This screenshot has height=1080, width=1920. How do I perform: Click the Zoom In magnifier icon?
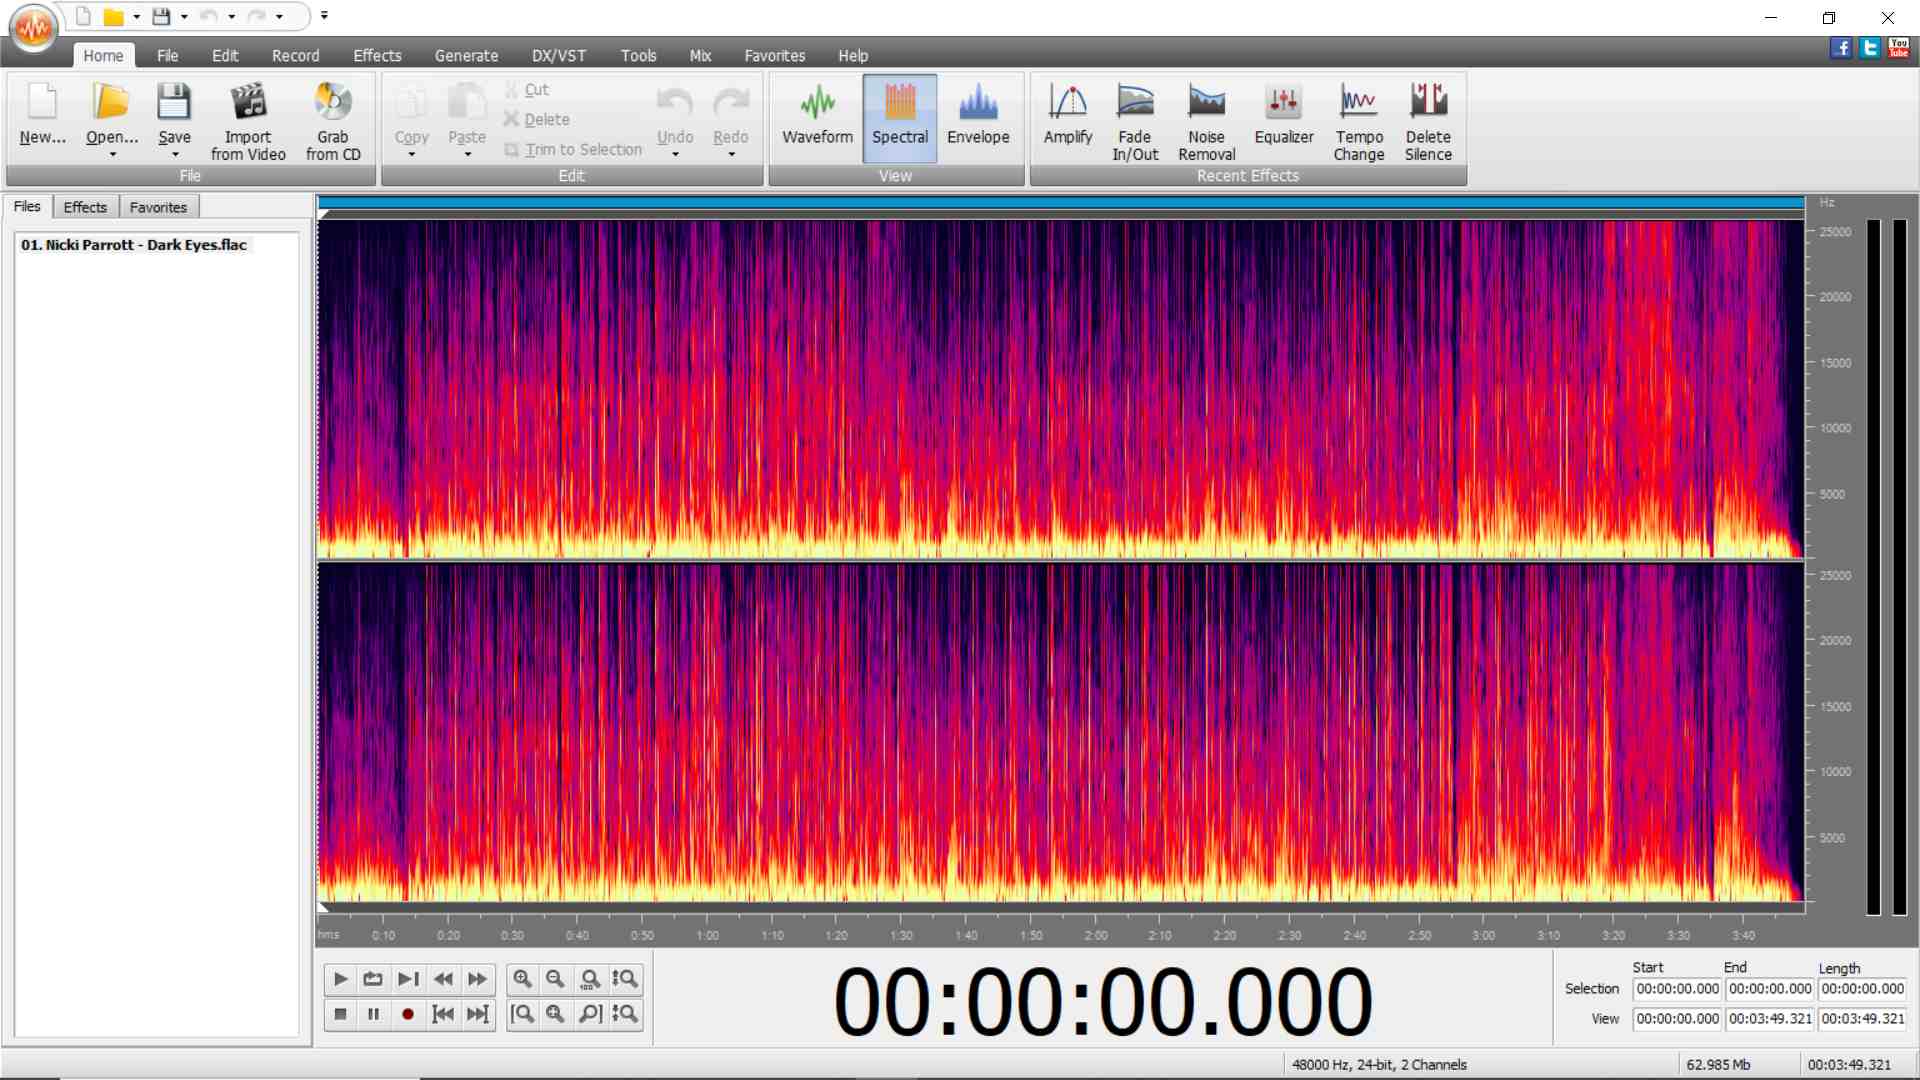[522, 979]
